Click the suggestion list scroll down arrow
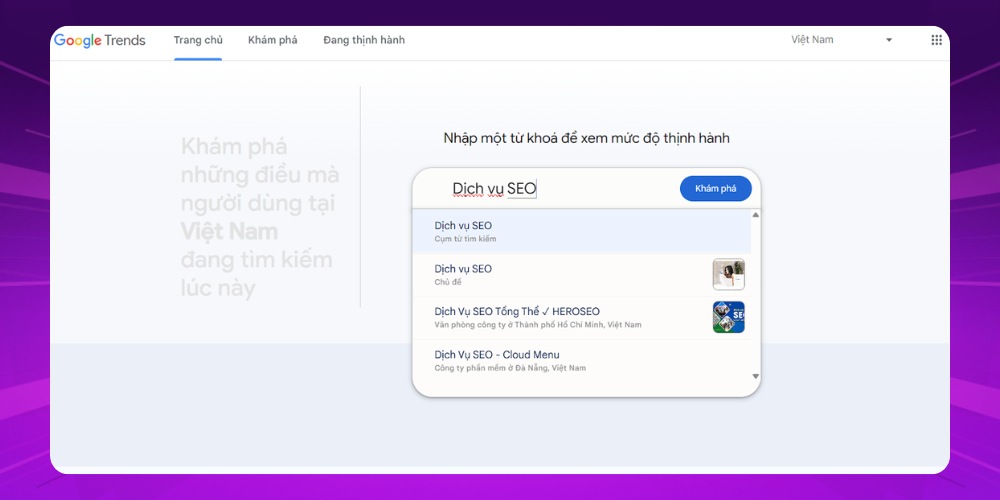The image size is (1000, 500). 756,376
